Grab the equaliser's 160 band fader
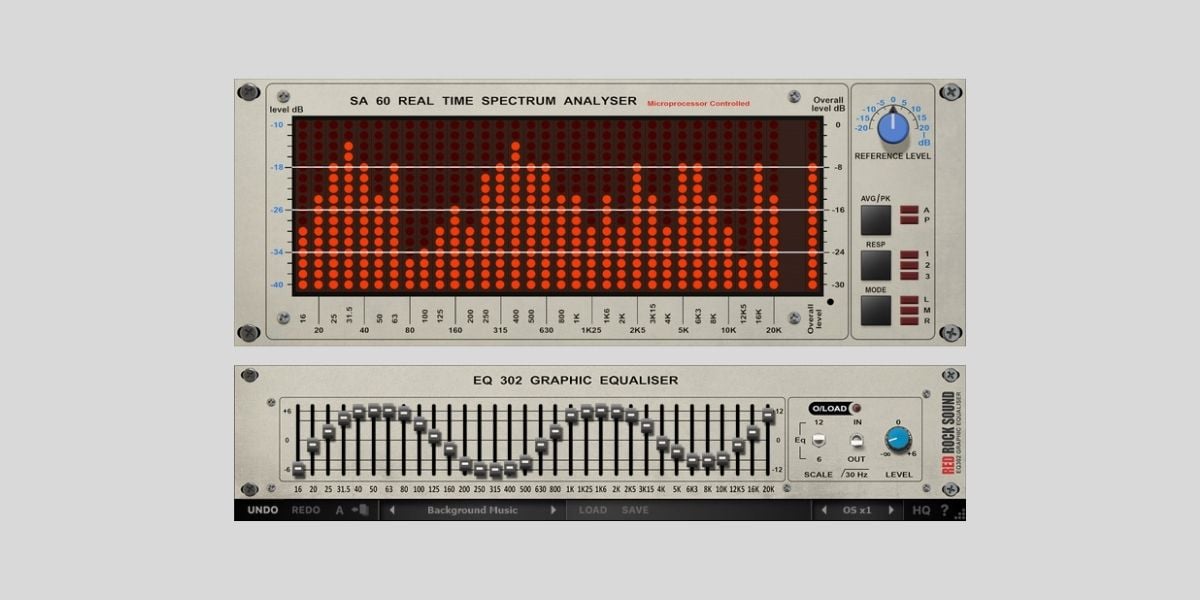The height and width of the screenshot is (600, 1200). (450, 450)
